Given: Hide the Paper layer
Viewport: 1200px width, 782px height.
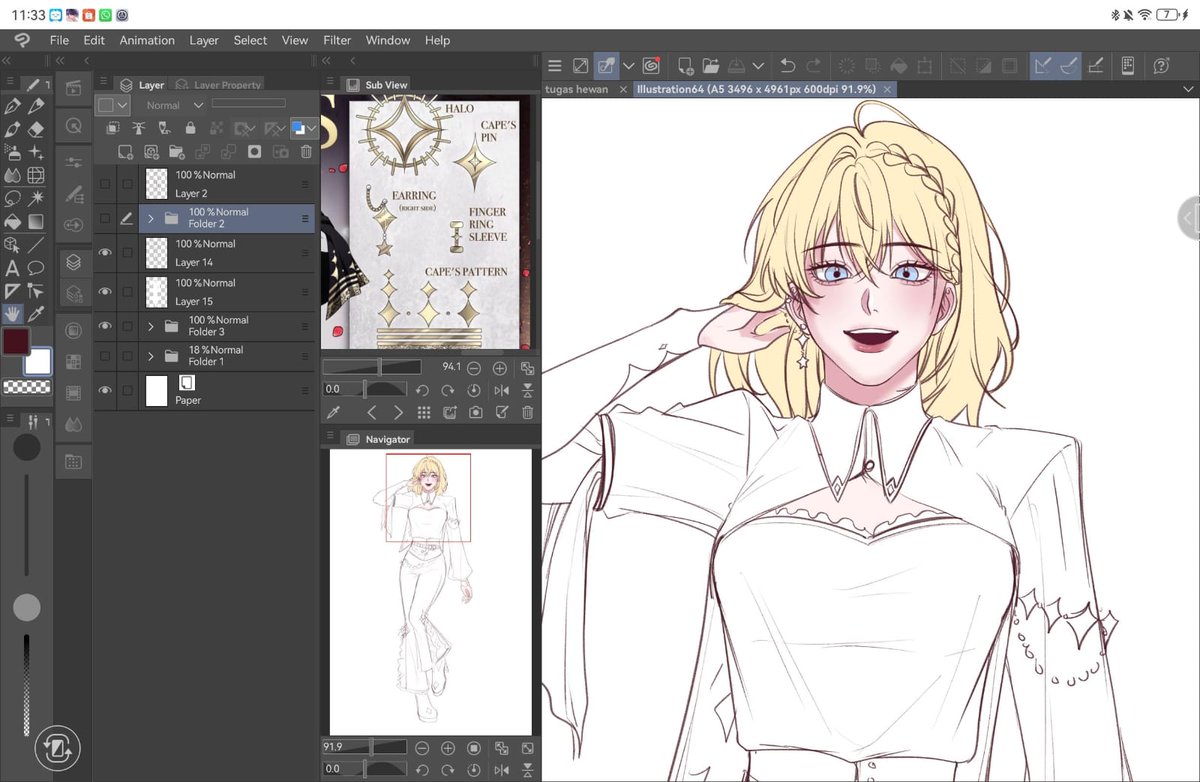Looking at the screenshot, I should click(x=105, y=391).
